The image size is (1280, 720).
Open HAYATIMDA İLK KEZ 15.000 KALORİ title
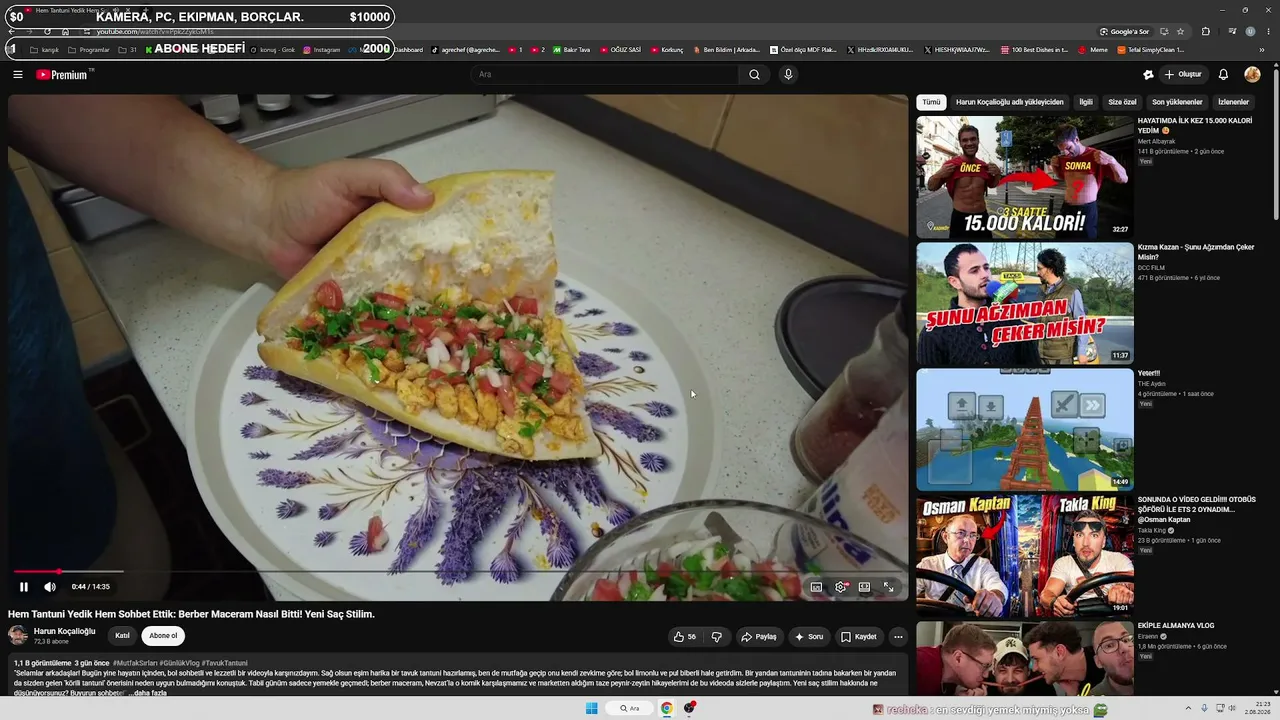1195,125
